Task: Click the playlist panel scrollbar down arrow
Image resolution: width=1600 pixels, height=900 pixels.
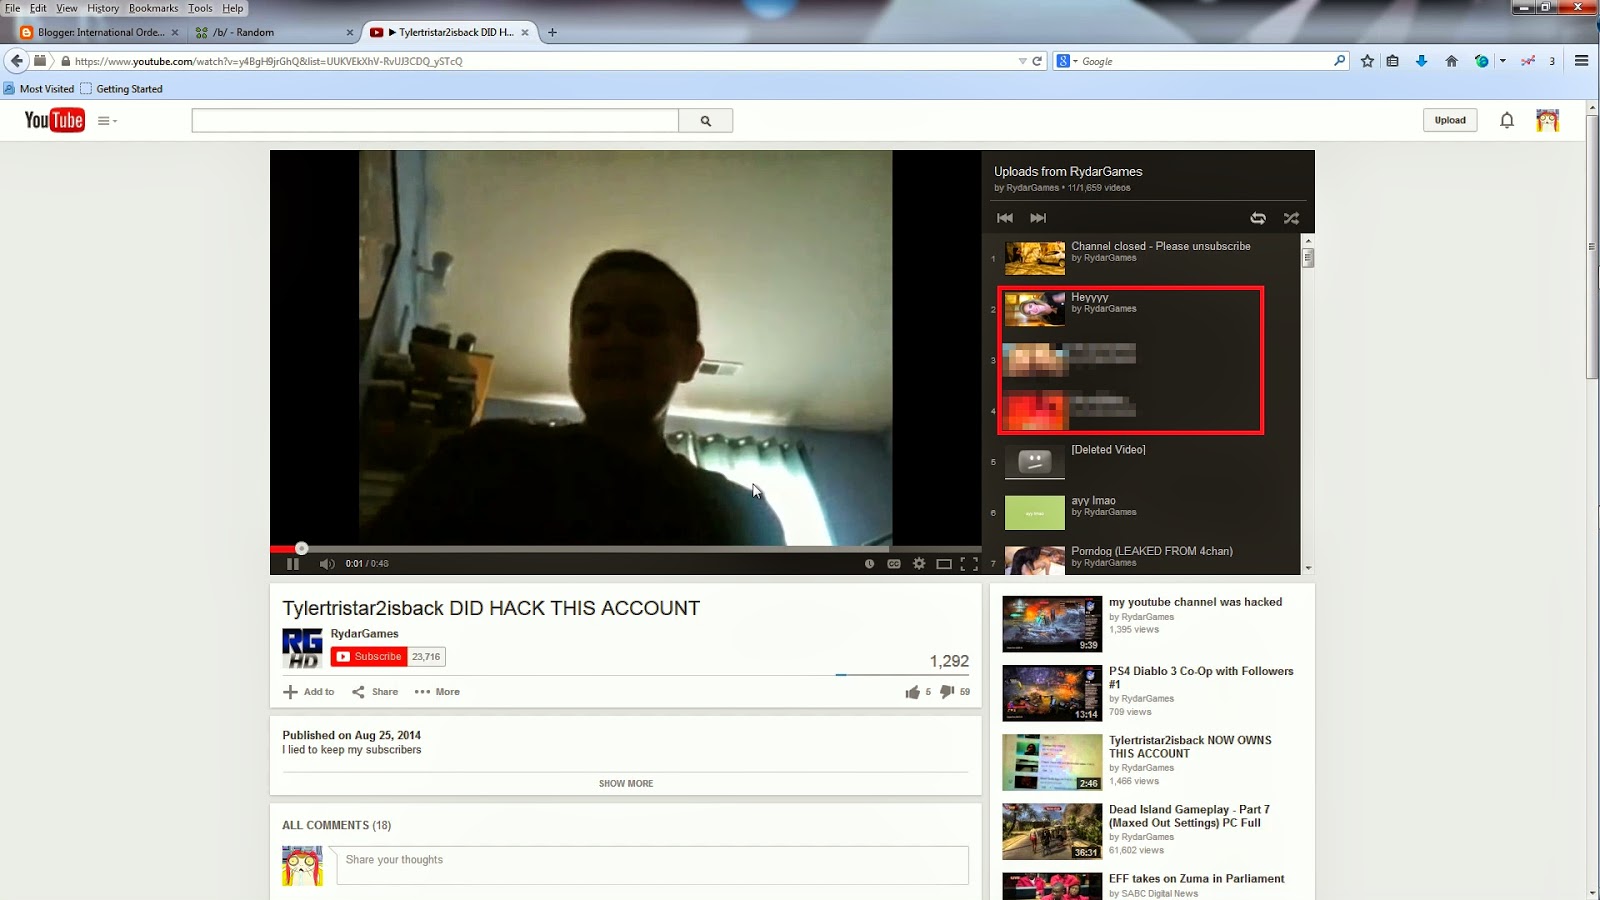Action: (x=1308, y=568)
